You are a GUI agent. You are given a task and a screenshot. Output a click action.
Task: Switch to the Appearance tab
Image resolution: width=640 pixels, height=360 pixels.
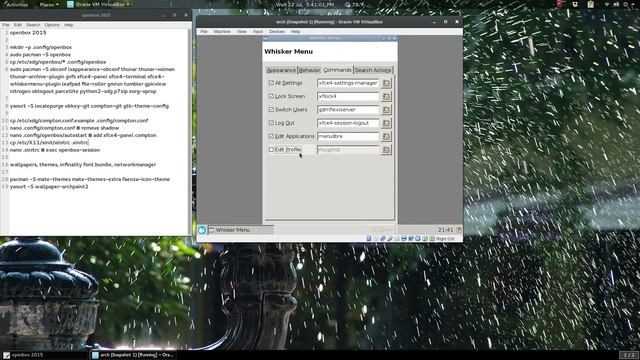coord(281,70)
